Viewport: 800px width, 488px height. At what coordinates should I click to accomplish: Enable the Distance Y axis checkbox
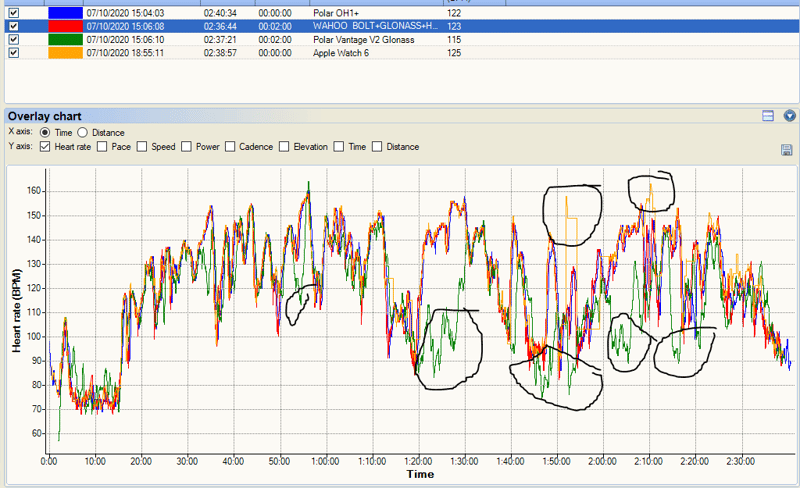click(x=377, y=147)
